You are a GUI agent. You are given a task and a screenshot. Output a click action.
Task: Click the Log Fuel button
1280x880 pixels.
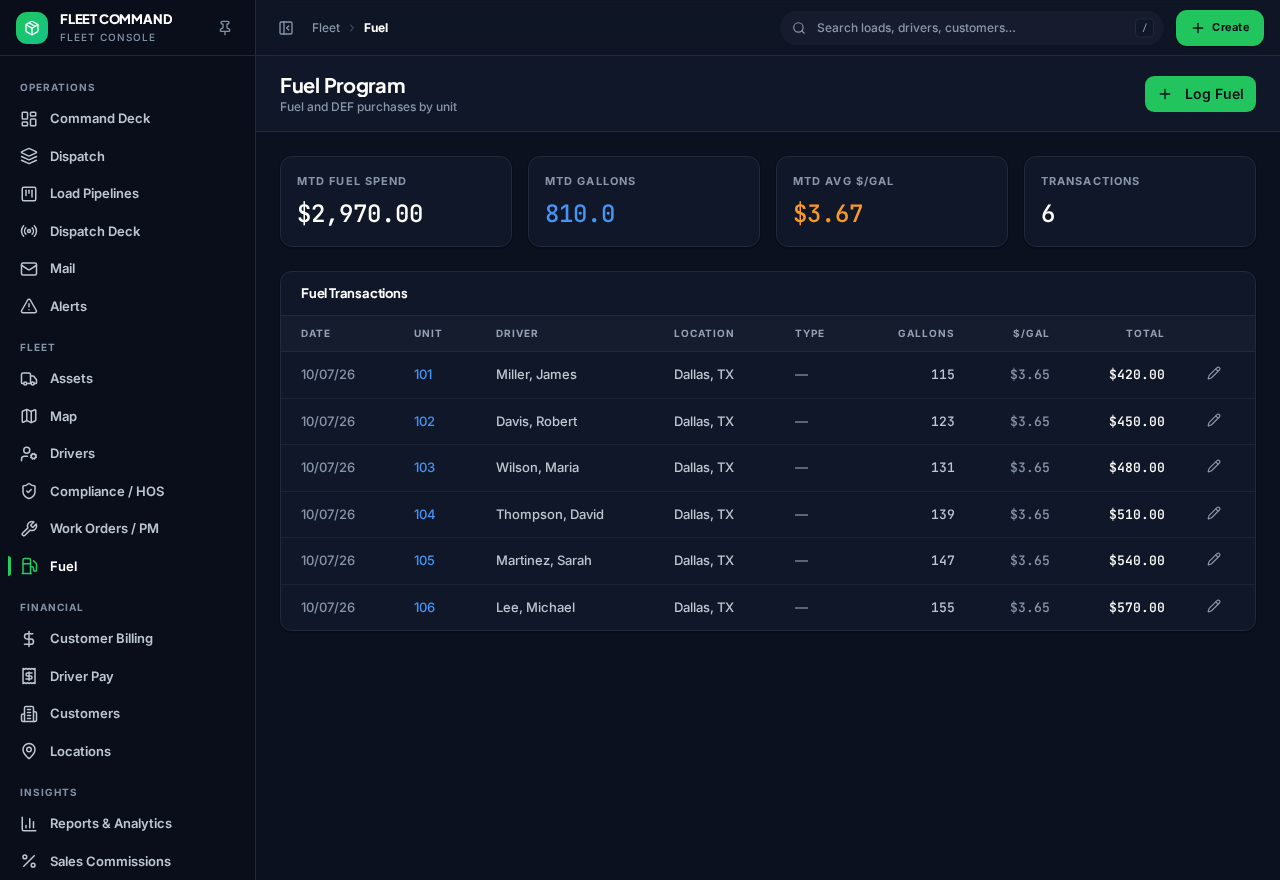tap(1200, 94)
